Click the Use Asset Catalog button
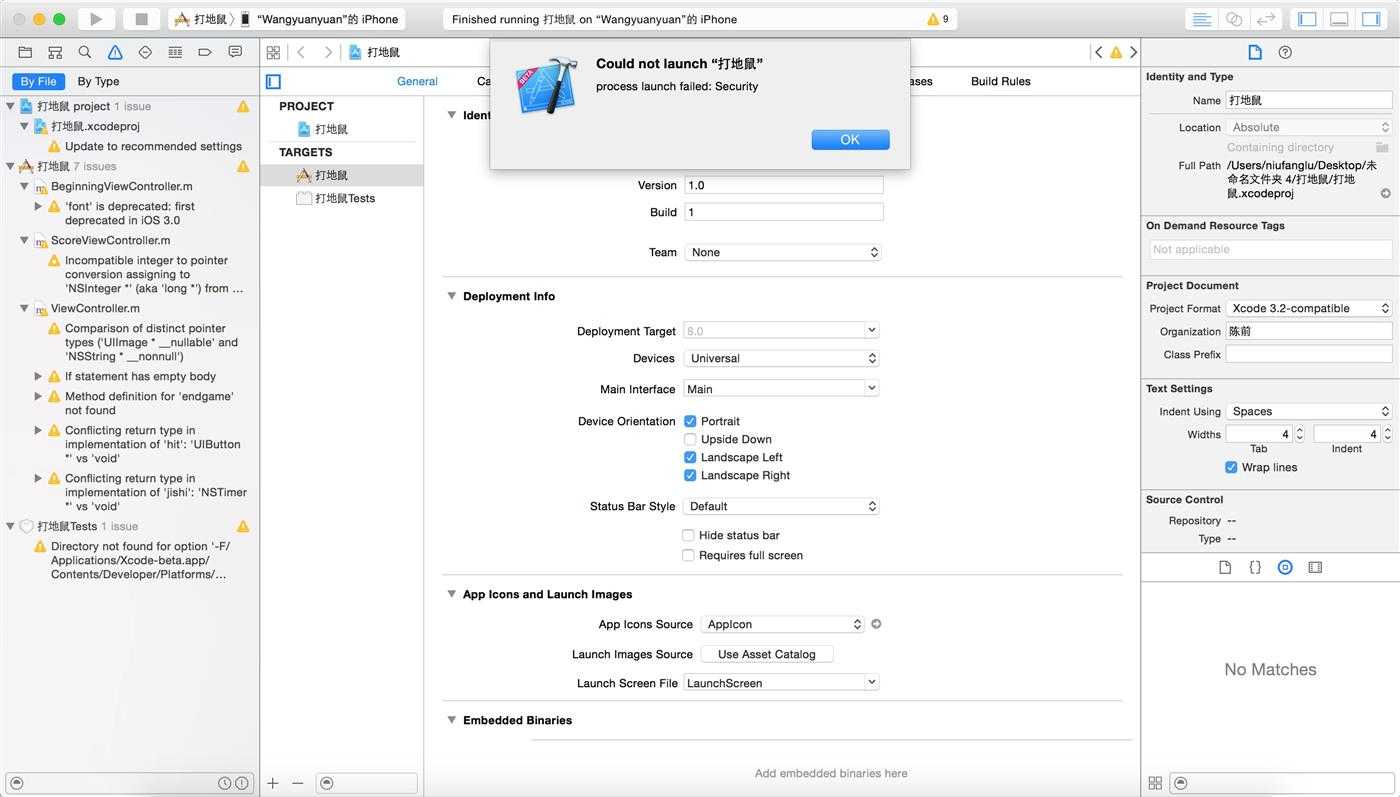This screenshot has height=797, width=1400. (x=767, y=654)
